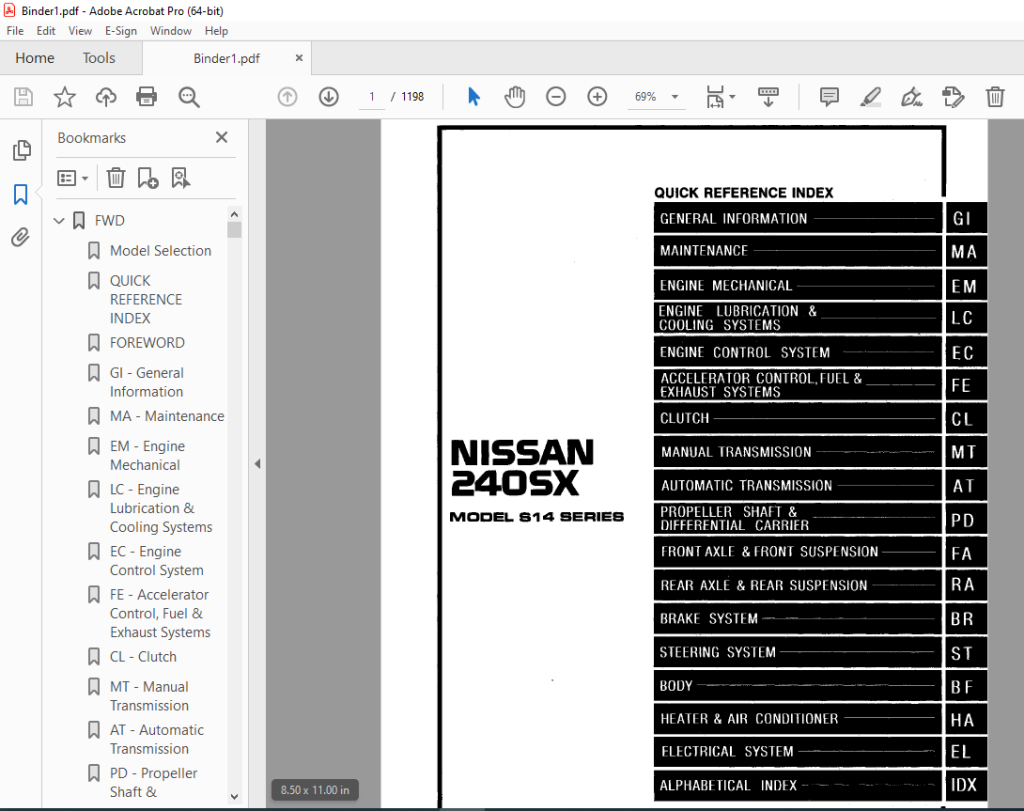1024x811 pixels.
Task: Toggle the Bookmarks side panel icon
Action: [21, 194]
